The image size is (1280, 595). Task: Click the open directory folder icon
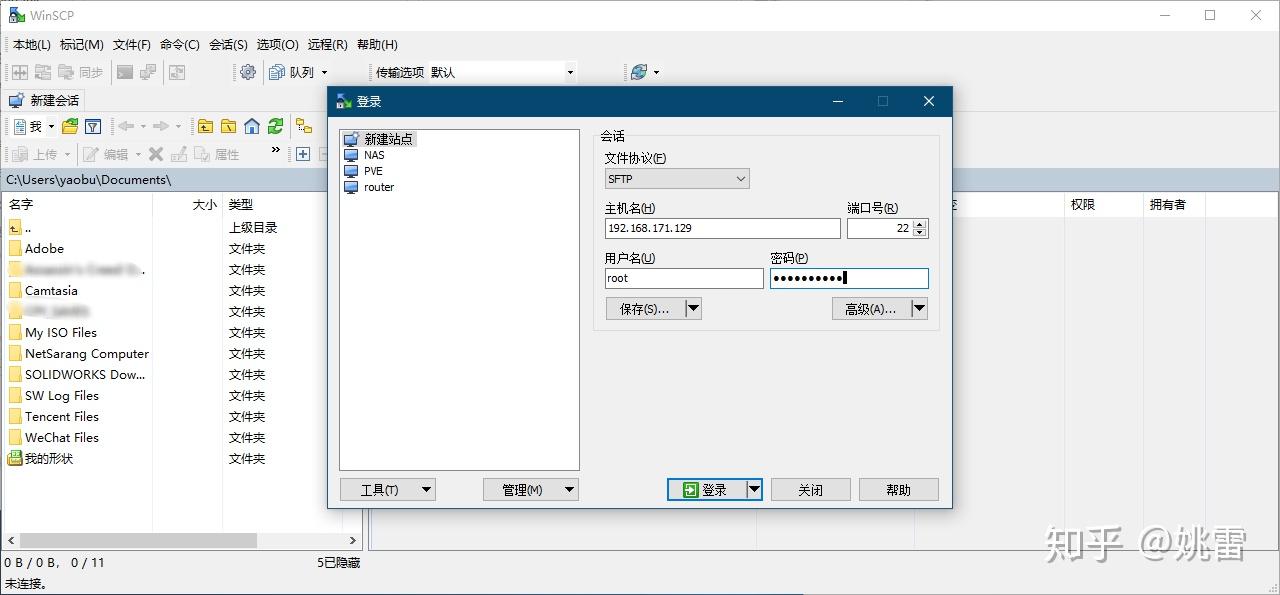(x=69, y=126)
